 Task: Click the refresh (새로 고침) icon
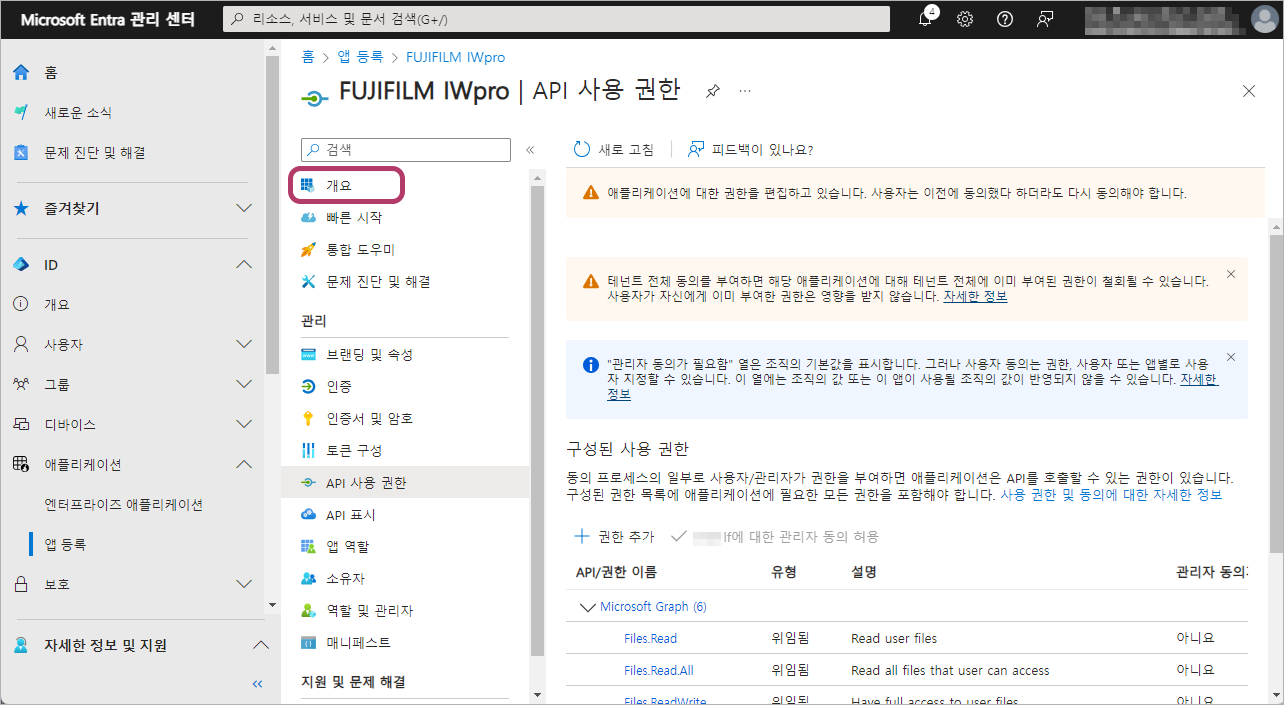(x=581, y=150)
